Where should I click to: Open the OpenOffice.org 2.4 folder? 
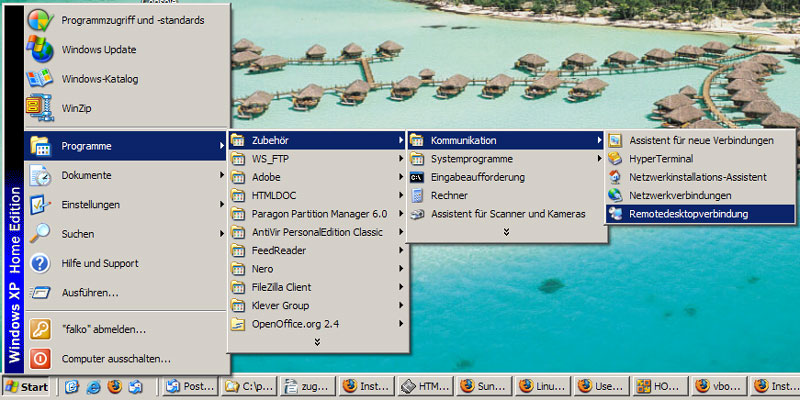click(x=317, y=324)
